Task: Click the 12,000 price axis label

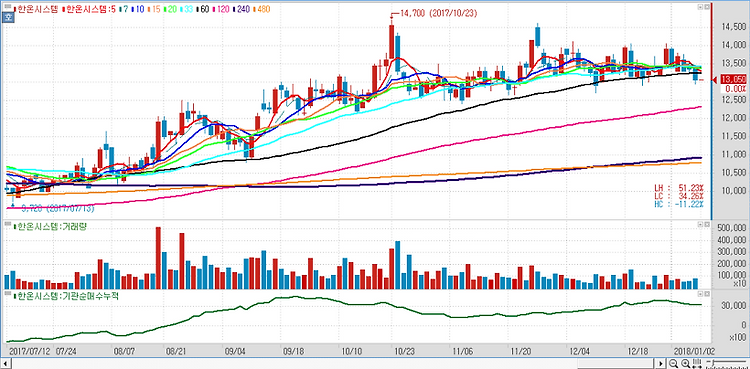Action: tap(733, 118)
